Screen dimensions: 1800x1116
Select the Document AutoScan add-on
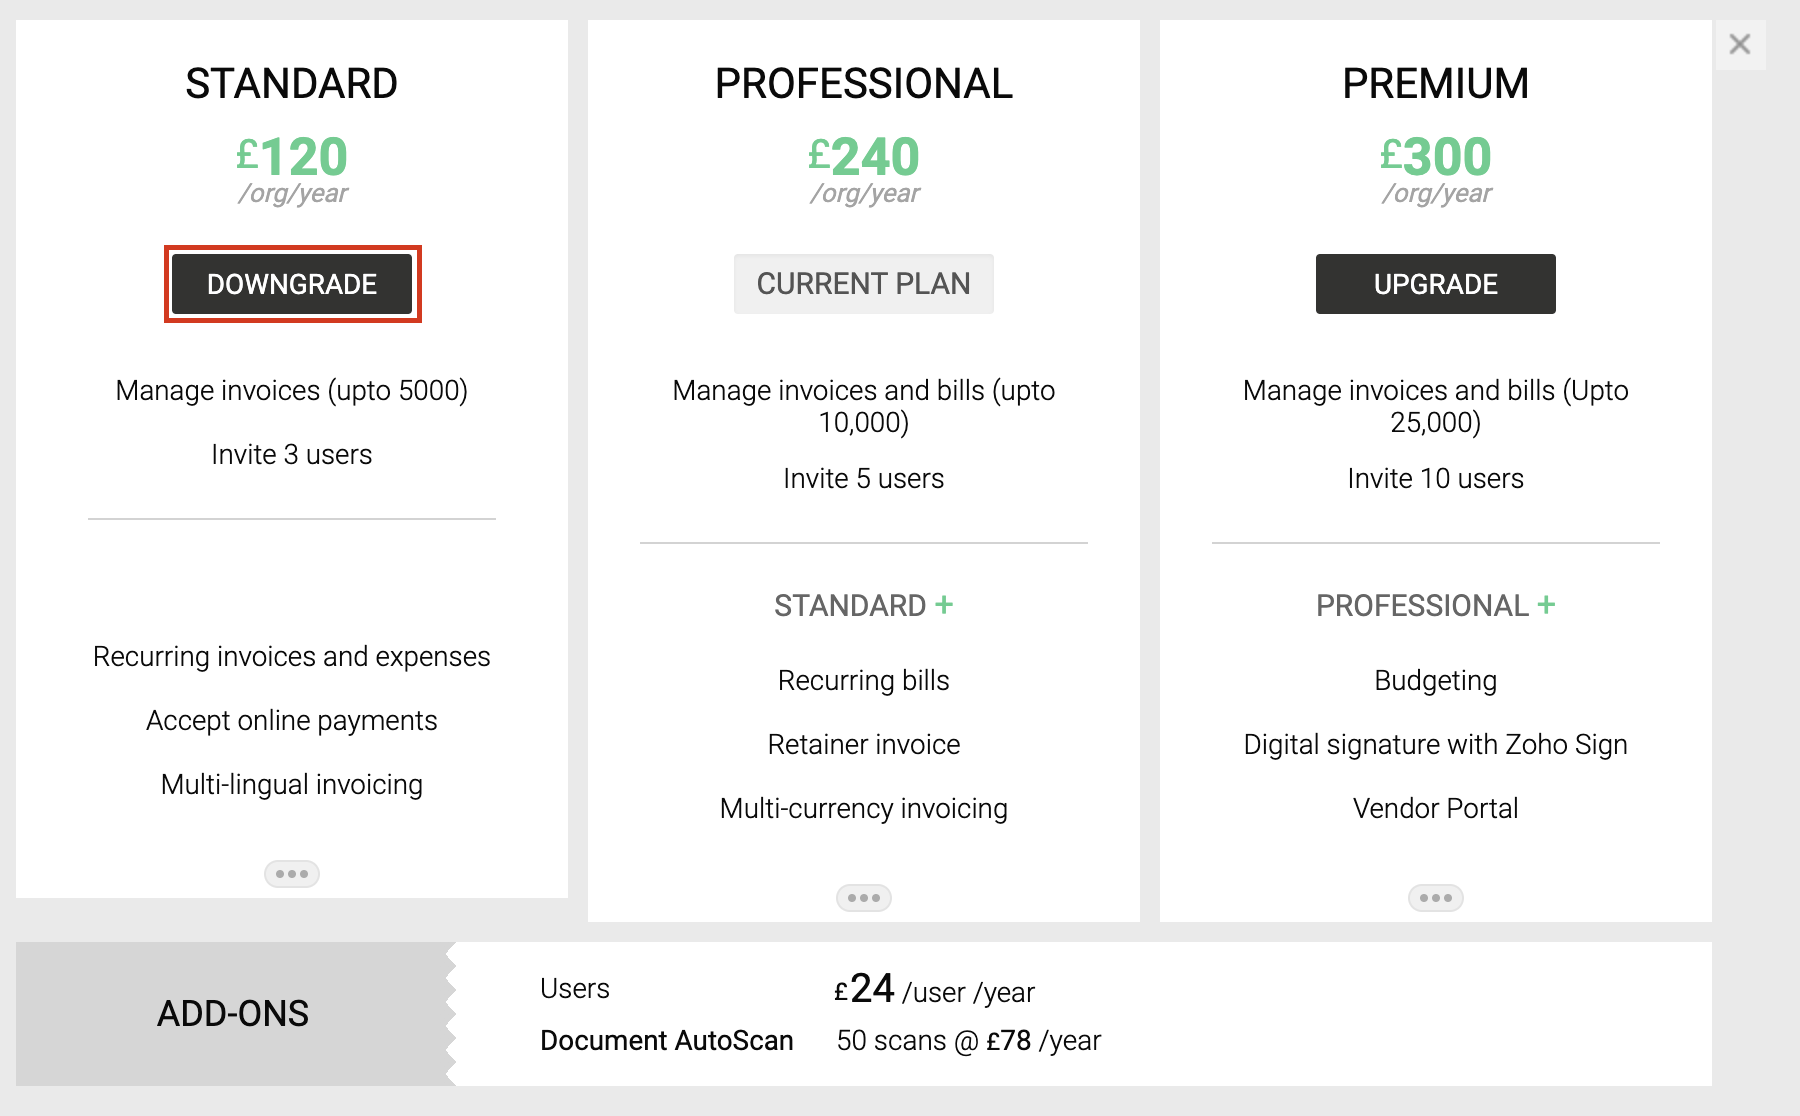[666, 1041]
